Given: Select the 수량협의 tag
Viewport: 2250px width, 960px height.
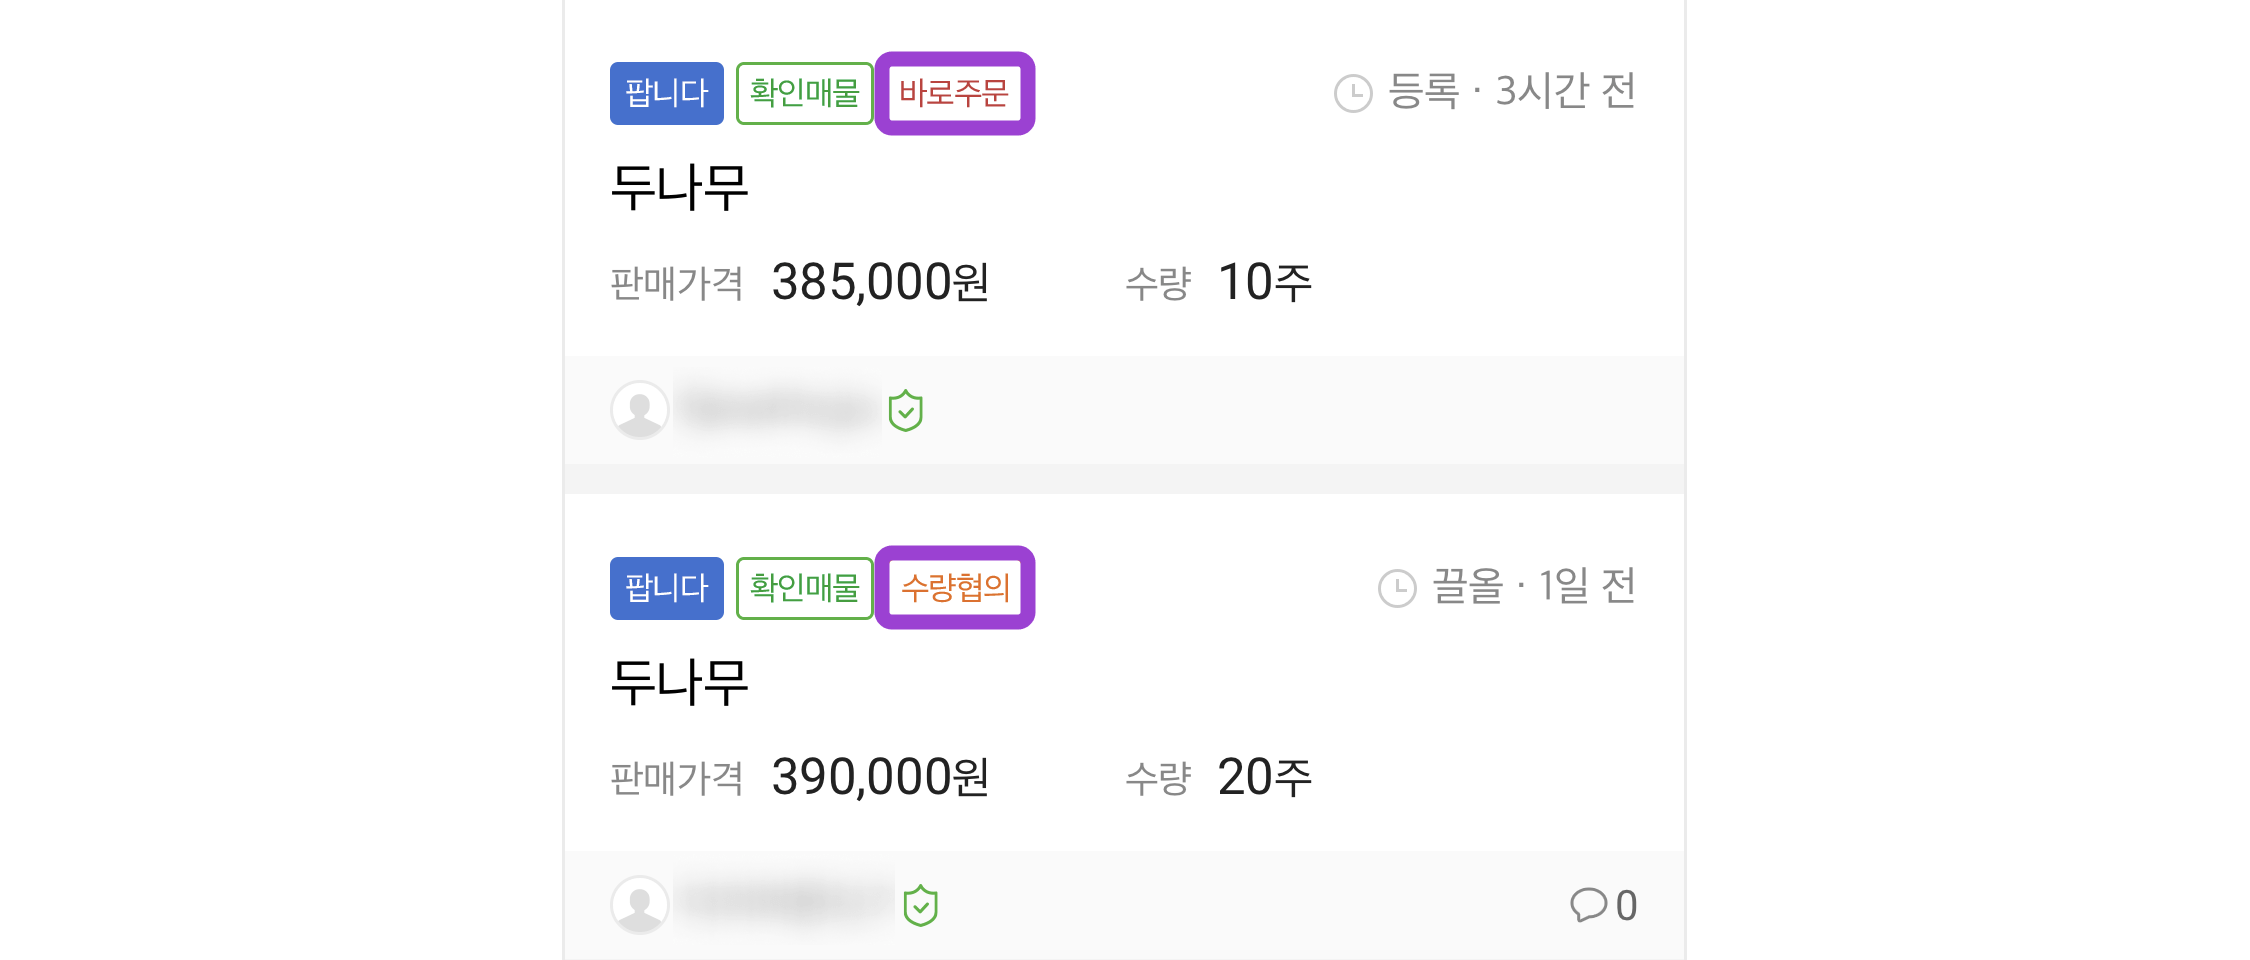Looking at the screenshot, I should click(x=955, y=588).
